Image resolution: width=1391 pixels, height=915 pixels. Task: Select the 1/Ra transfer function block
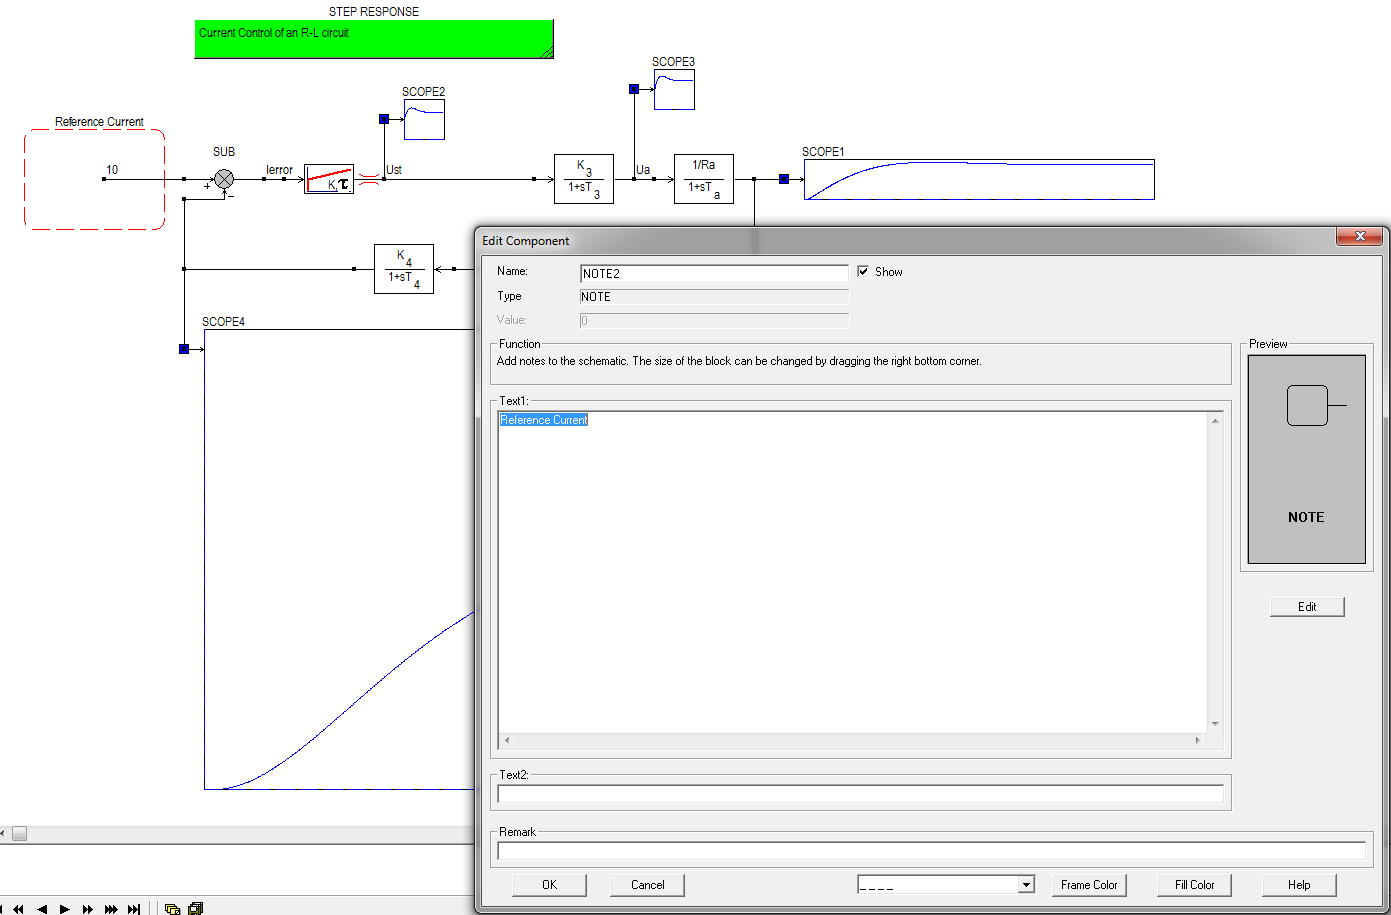coord(704,179)
